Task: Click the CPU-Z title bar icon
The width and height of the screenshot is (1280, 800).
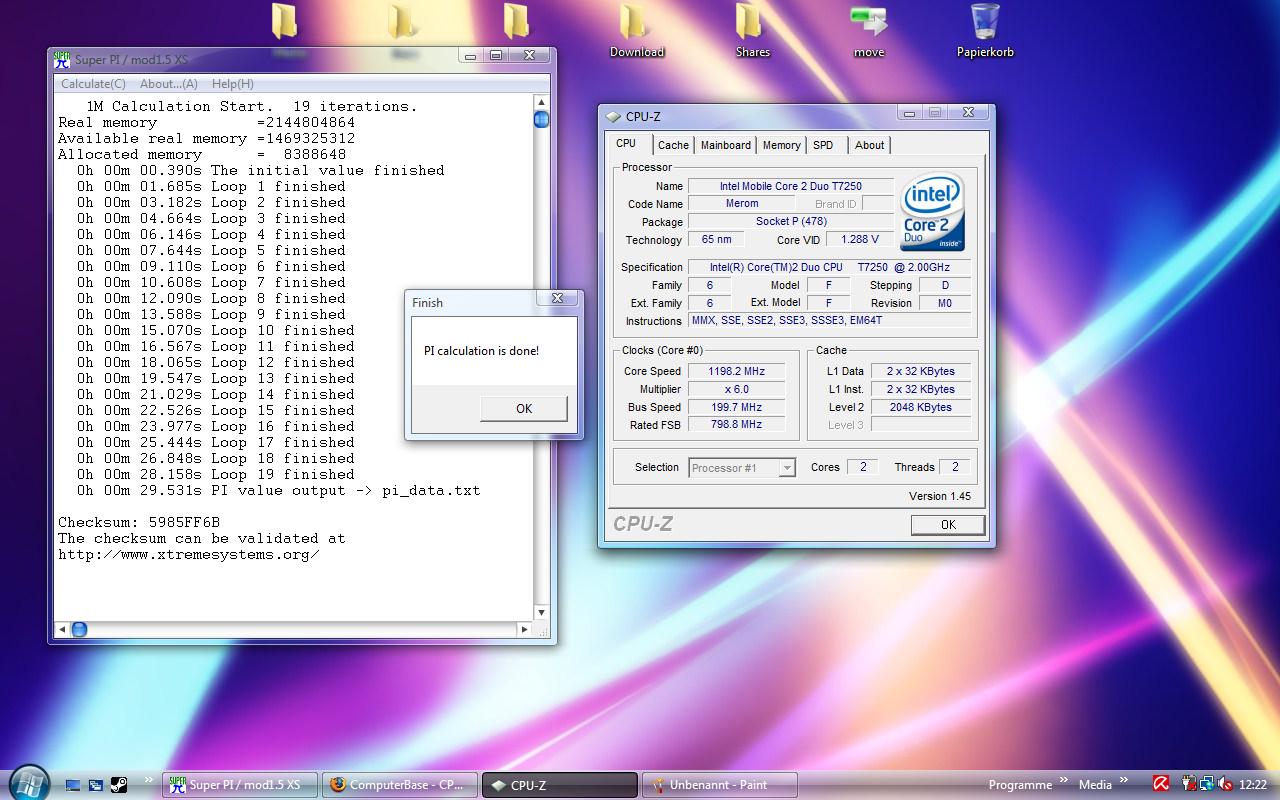Action: [x=613, y=117]
